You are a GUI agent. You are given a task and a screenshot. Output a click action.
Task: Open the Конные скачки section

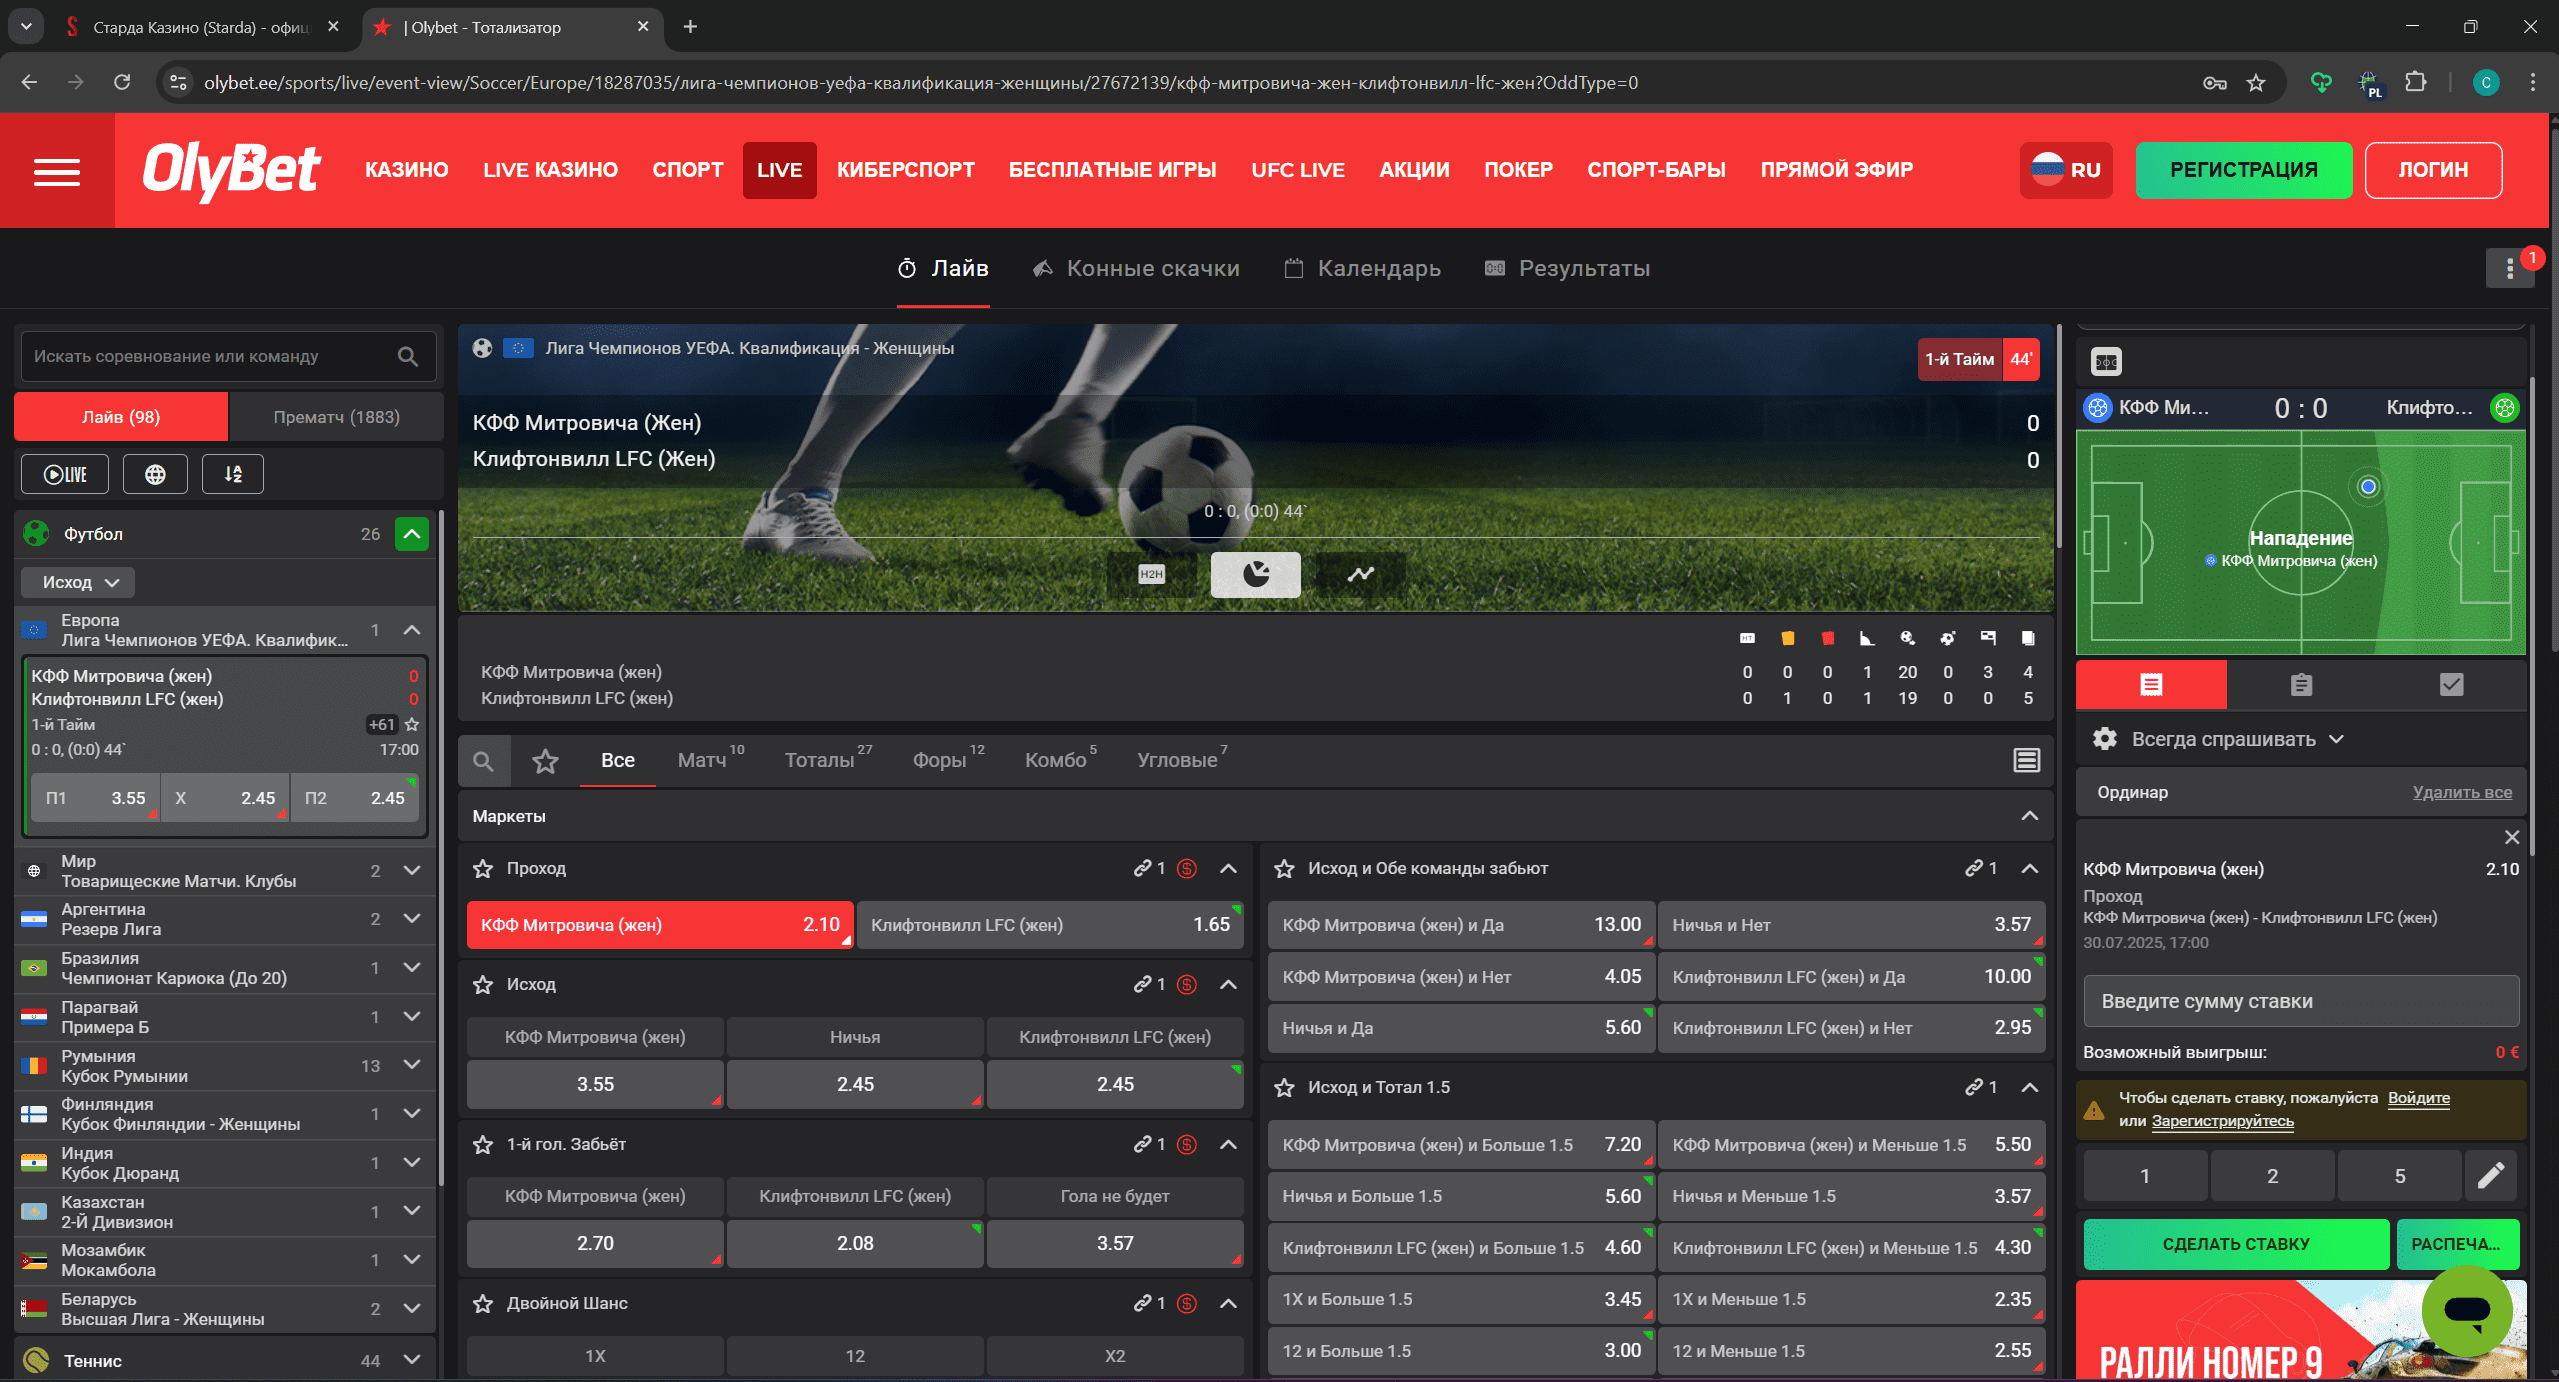1136,268
